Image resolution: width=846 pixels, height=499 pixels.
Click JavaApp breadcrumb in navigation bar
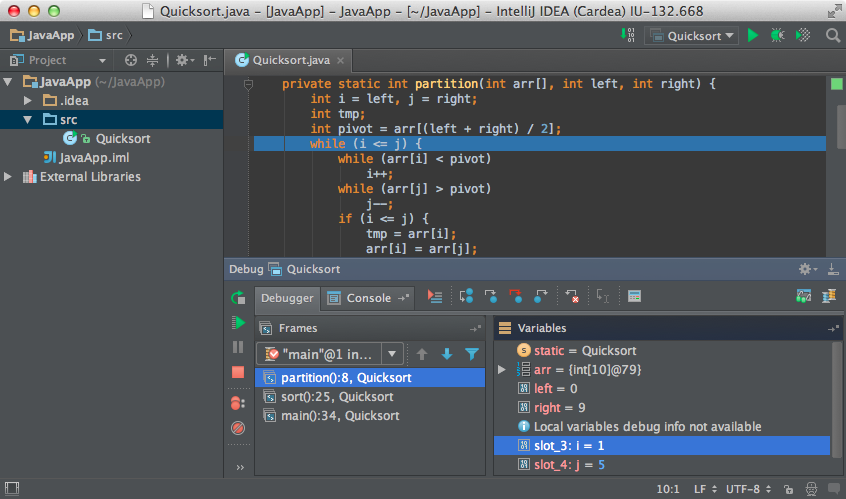pyautogui.click(x=43, y=36)
